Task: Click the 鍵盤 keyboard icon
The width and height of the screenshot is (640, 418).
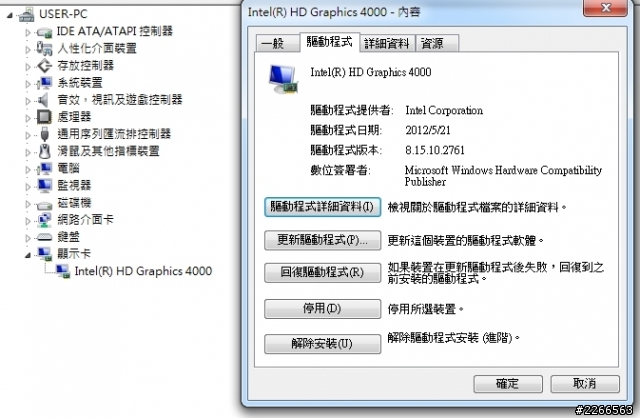Action: pyautogui.click(x=44, y=237)
